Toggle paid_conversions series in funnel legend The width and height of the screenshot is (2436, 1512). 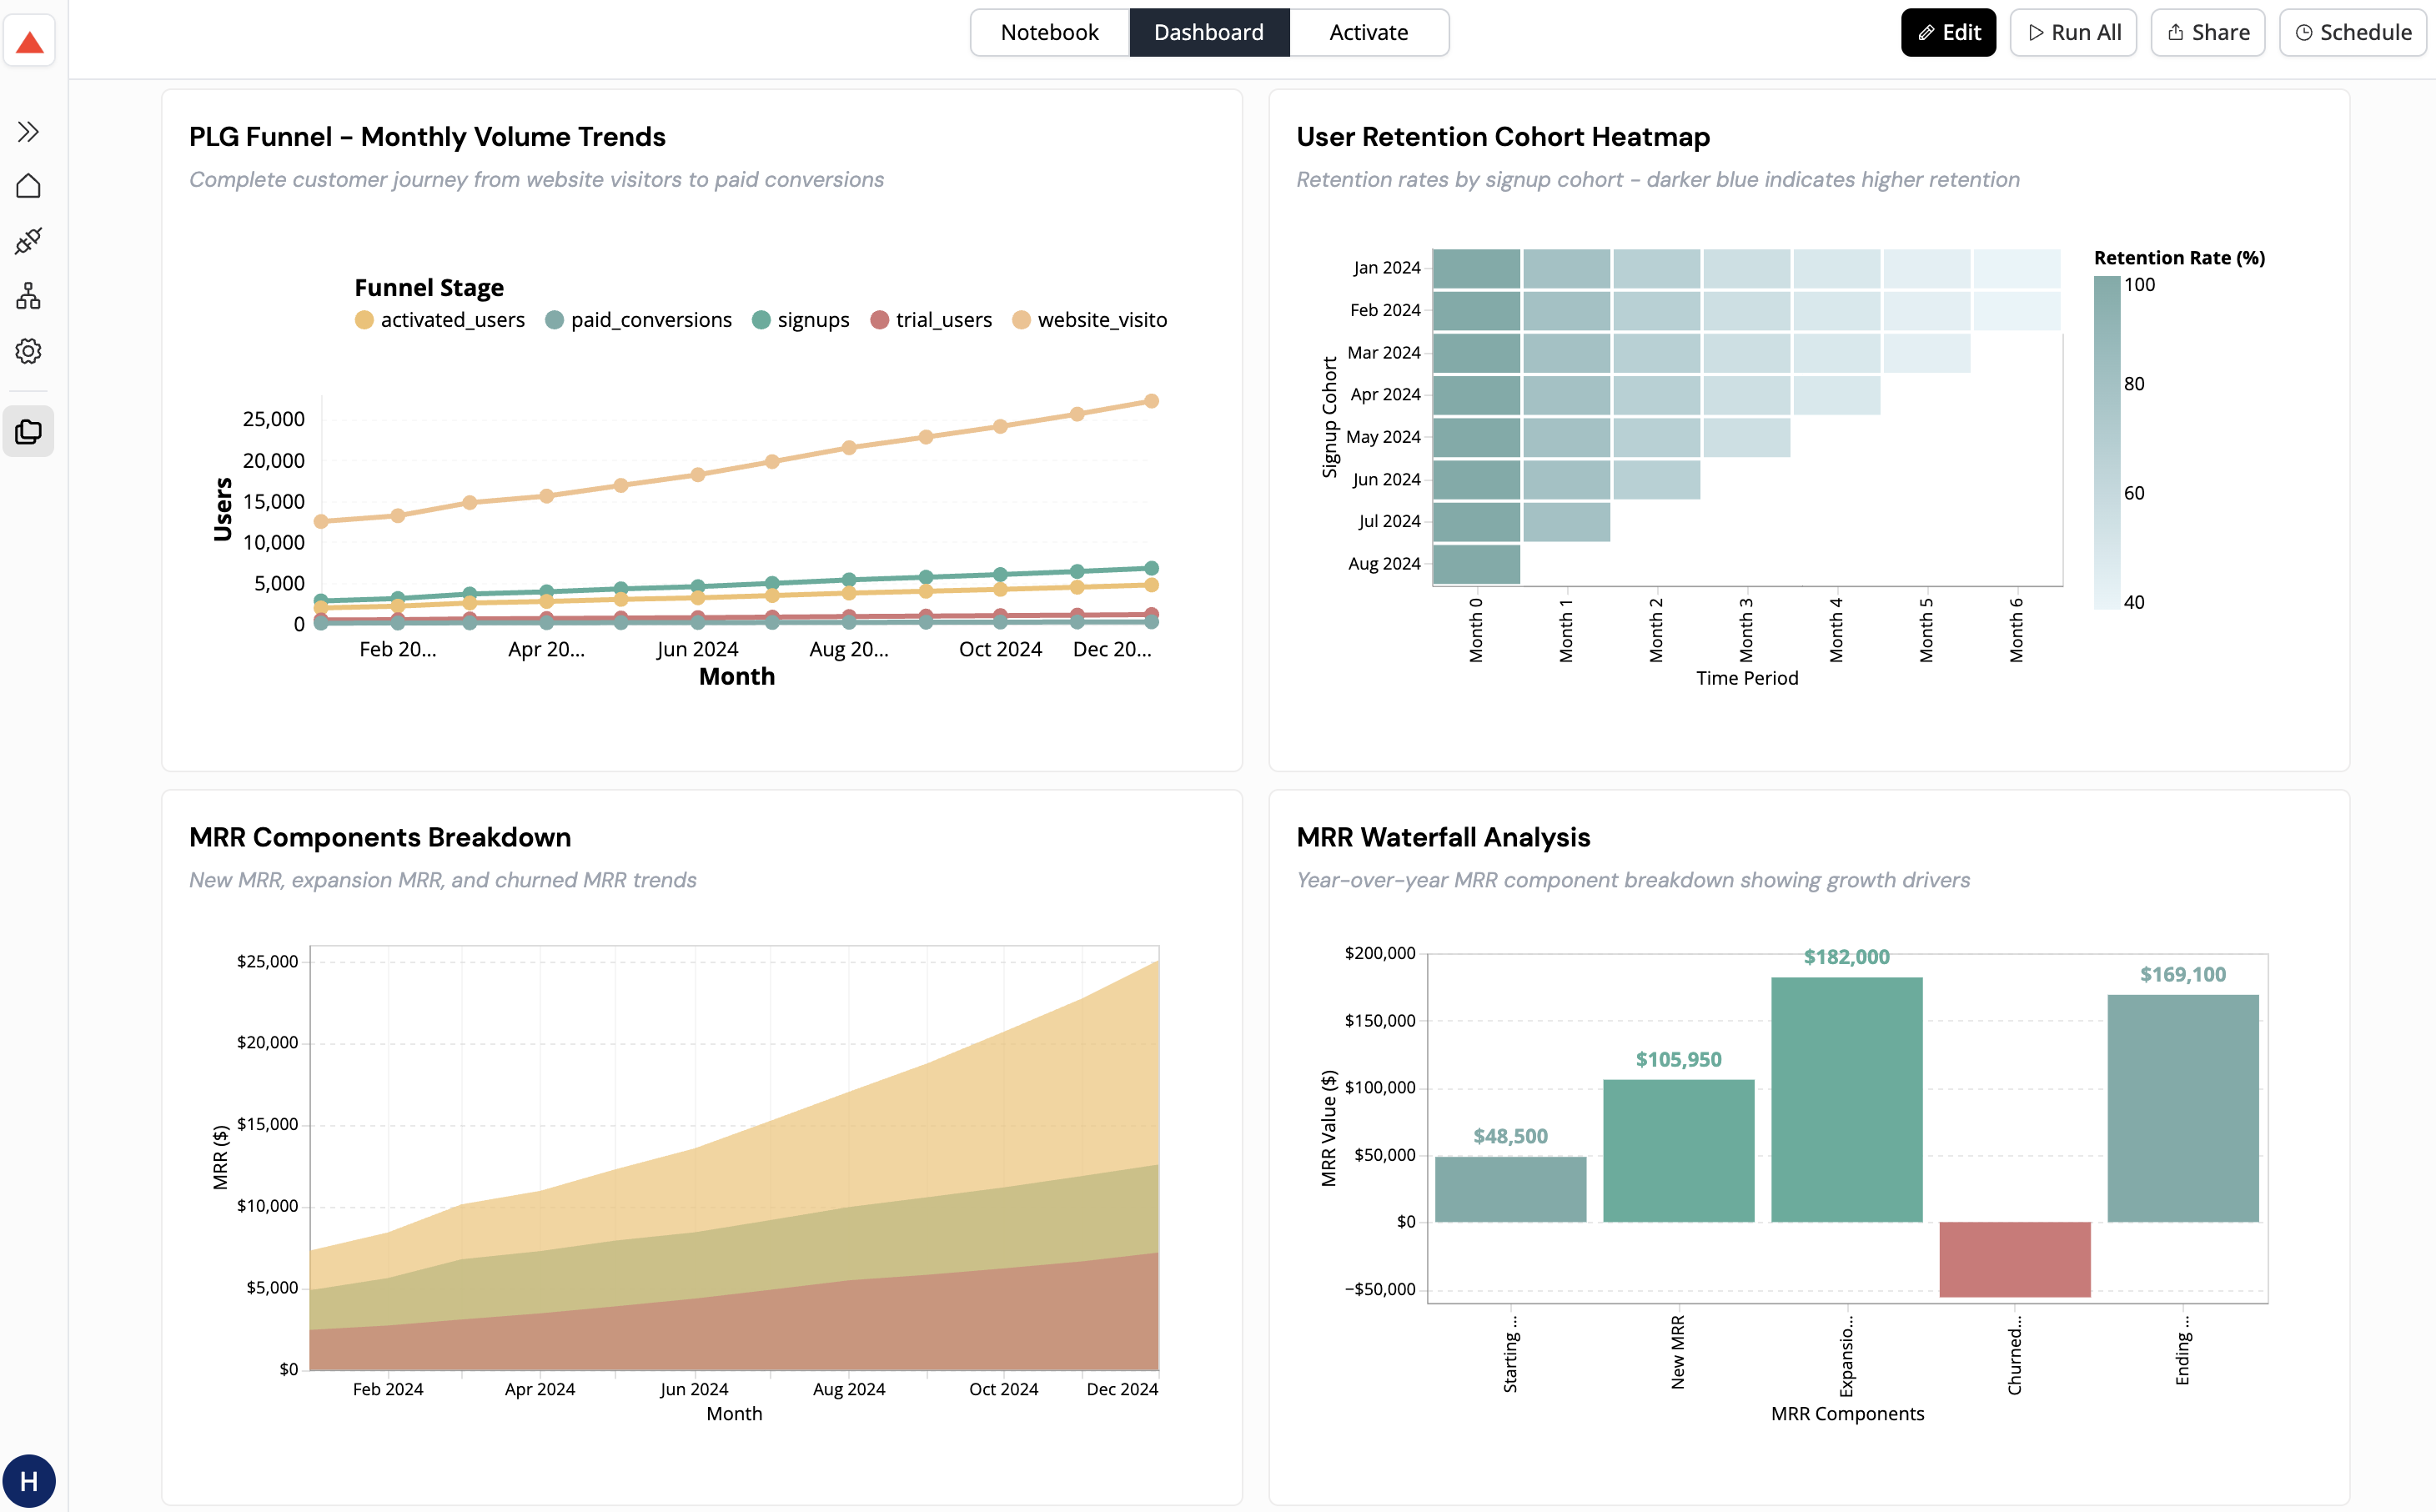639,320
